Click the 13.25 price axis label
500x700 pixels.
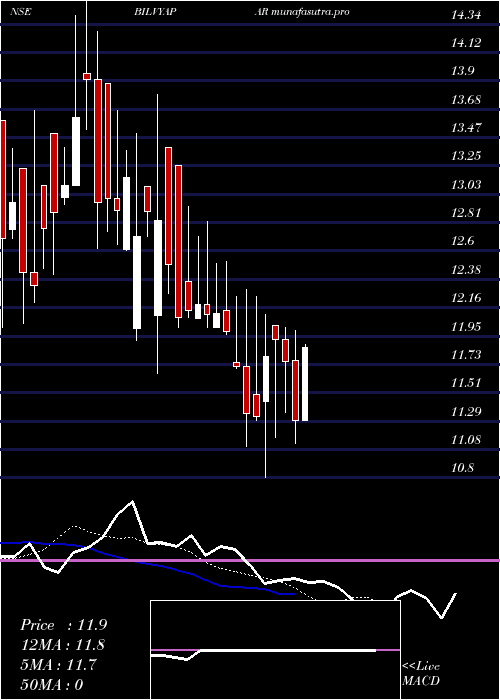click(466, 156)
